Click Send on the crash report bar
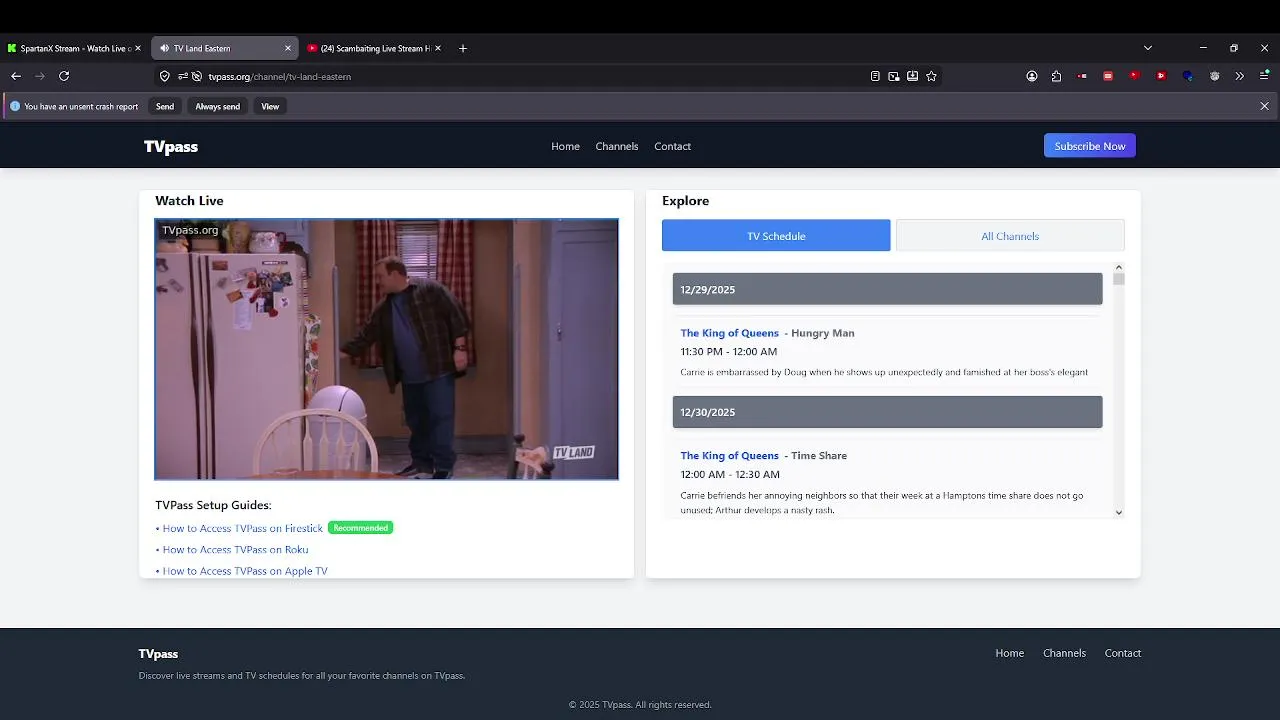1280x720 pixels. coord(165,106)
